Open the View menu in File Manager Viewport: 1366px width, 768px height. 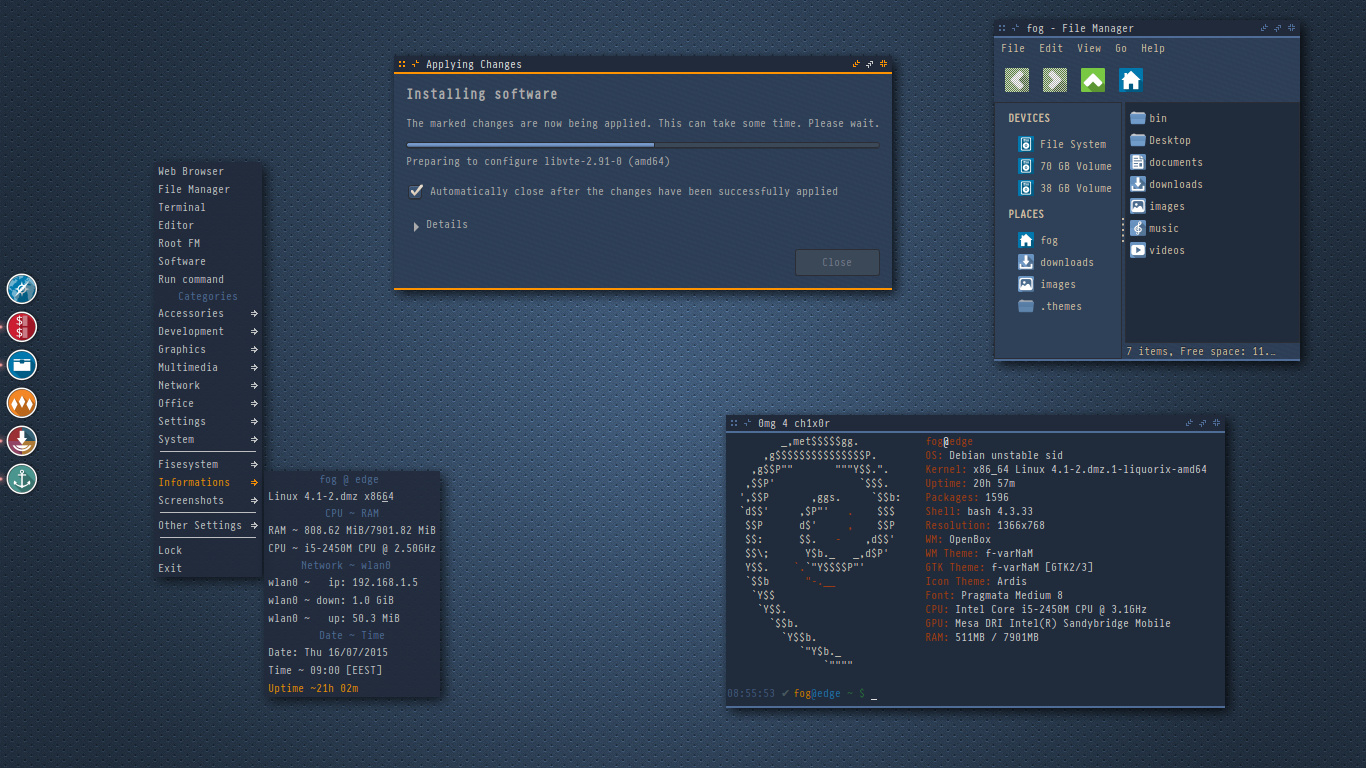pos(1089,48)
